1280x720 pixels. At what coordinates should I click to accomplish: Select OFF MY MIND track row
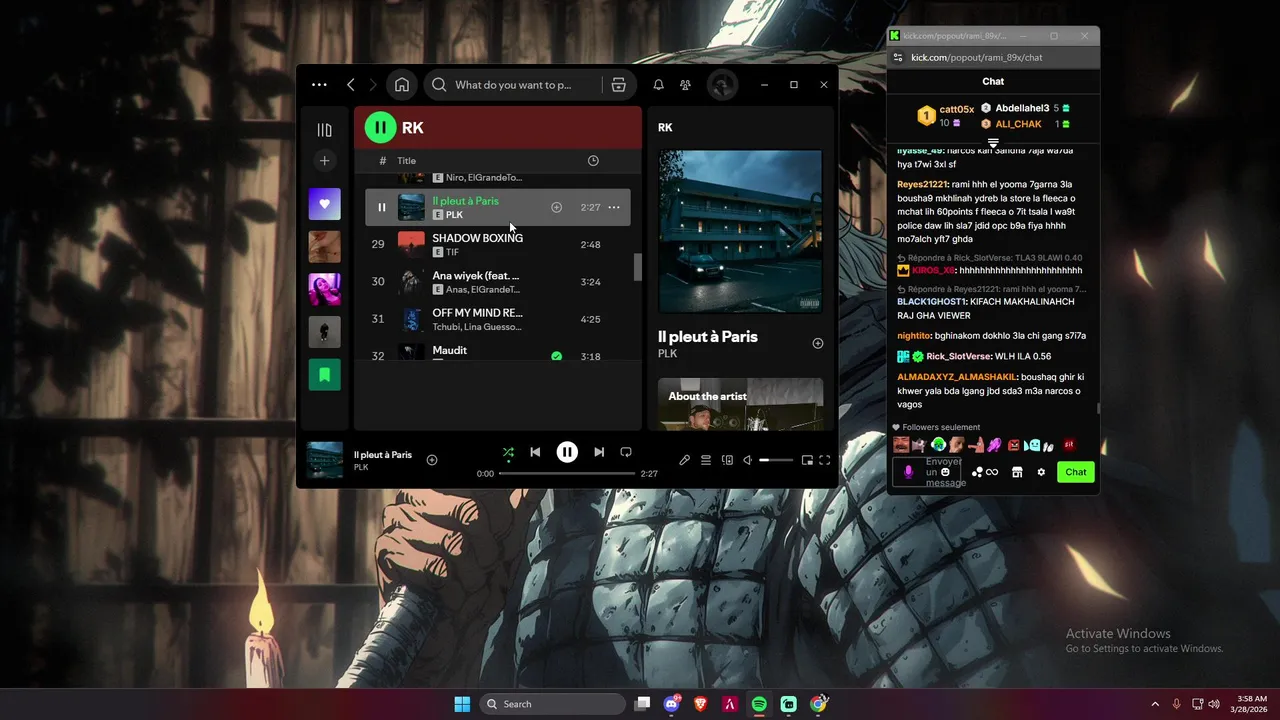tap(497, 319)
